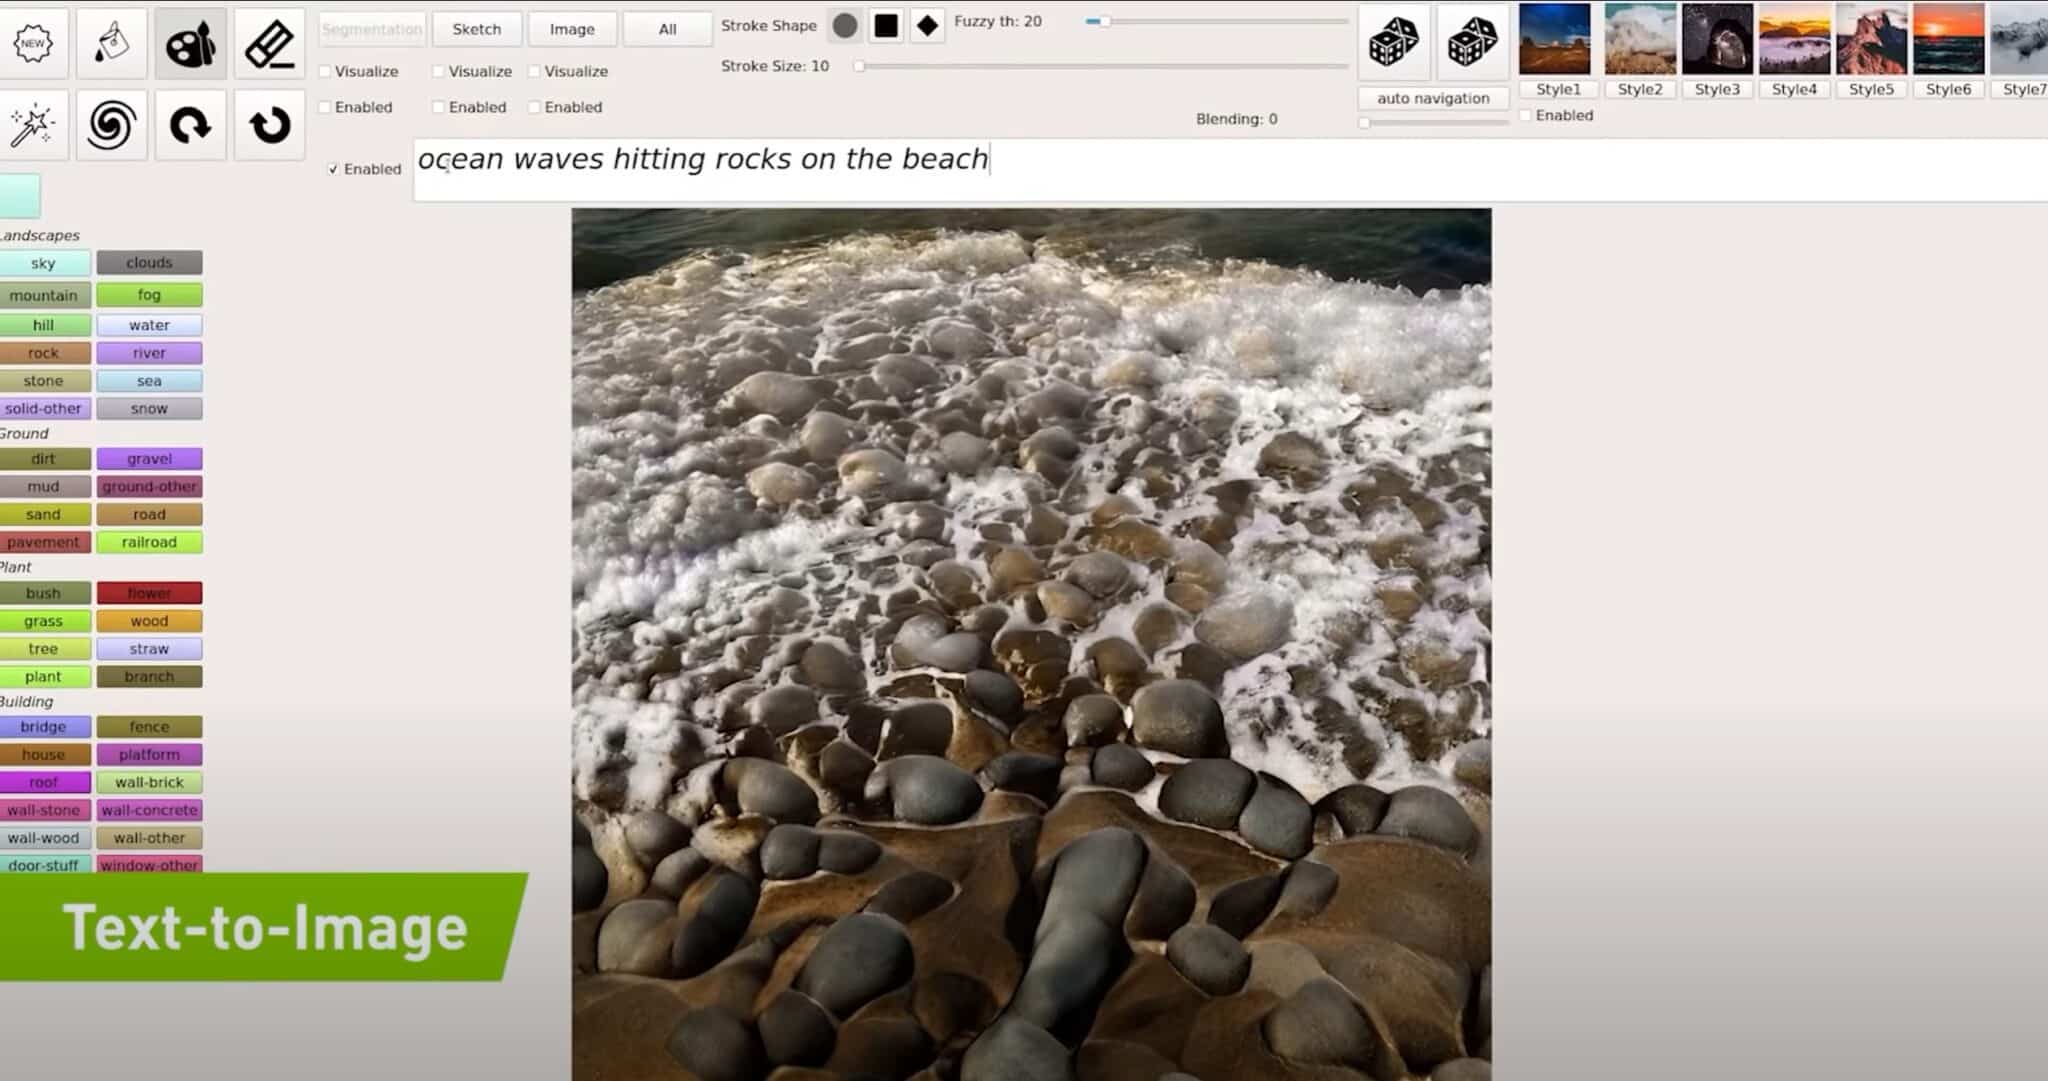Adjust the Stroke Size slider

(859, 66)
